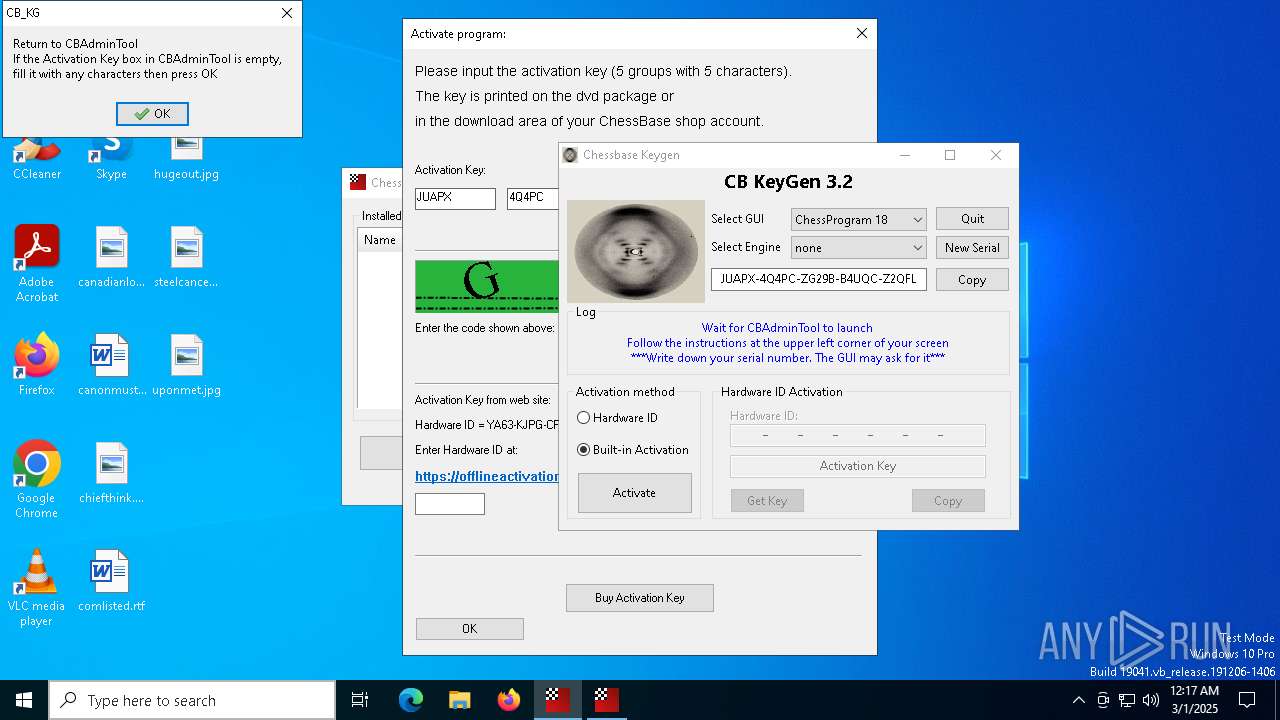This screenshot has height=720, width=1280.
Task: Click the clock showing 12:17 AM
Action: (1194, 700)
